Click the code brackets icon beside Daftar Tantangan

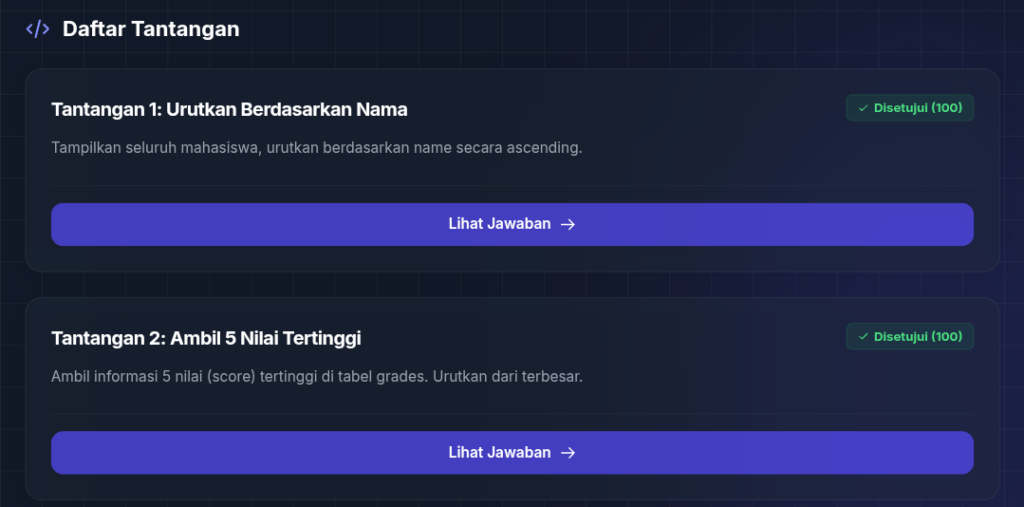[x=37, y=29]
